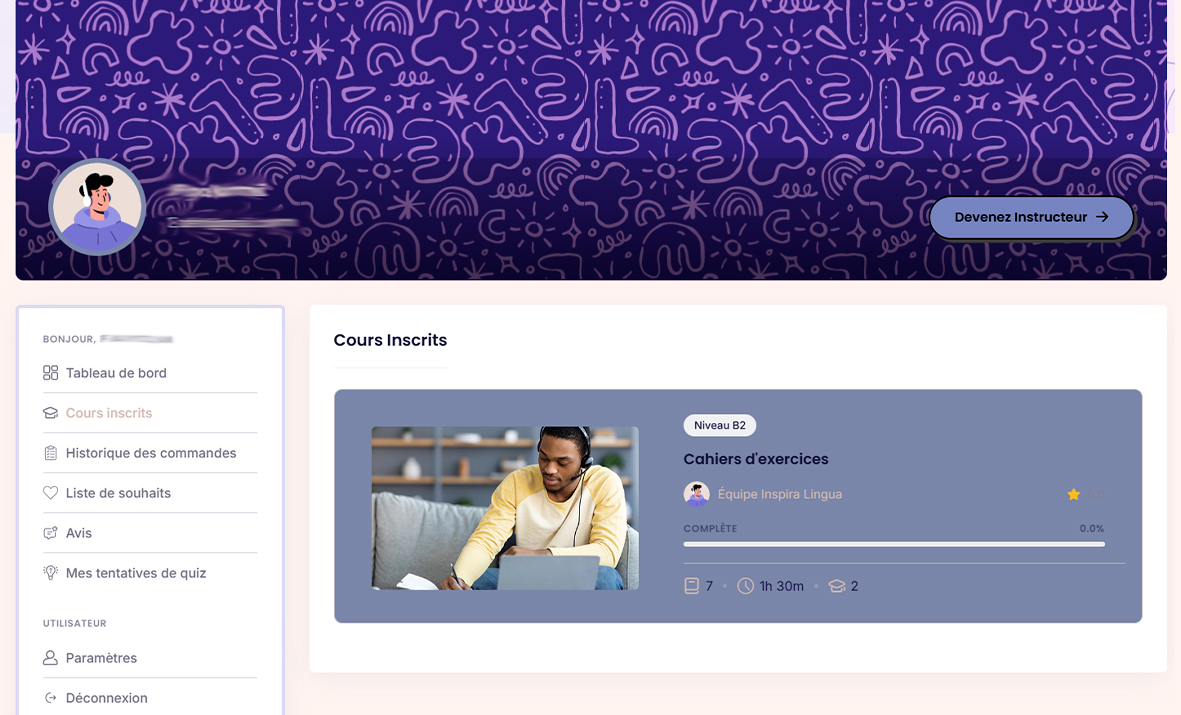
Task: Click the profile avatar in the banner
Action: click(x=97, y=206)
